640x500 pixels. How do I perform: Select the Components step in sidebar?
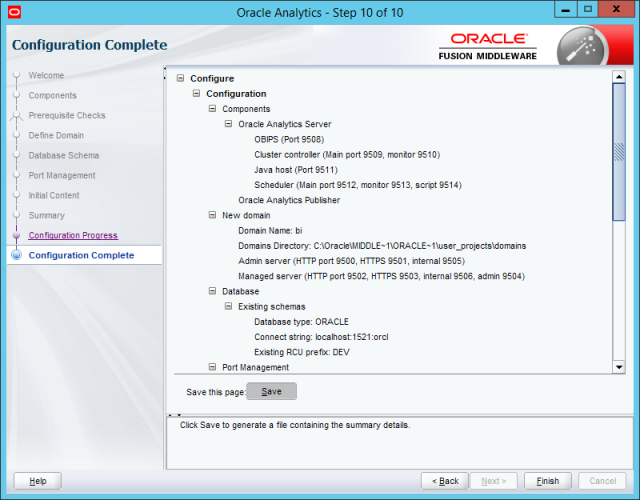click(x=52, y=95)
